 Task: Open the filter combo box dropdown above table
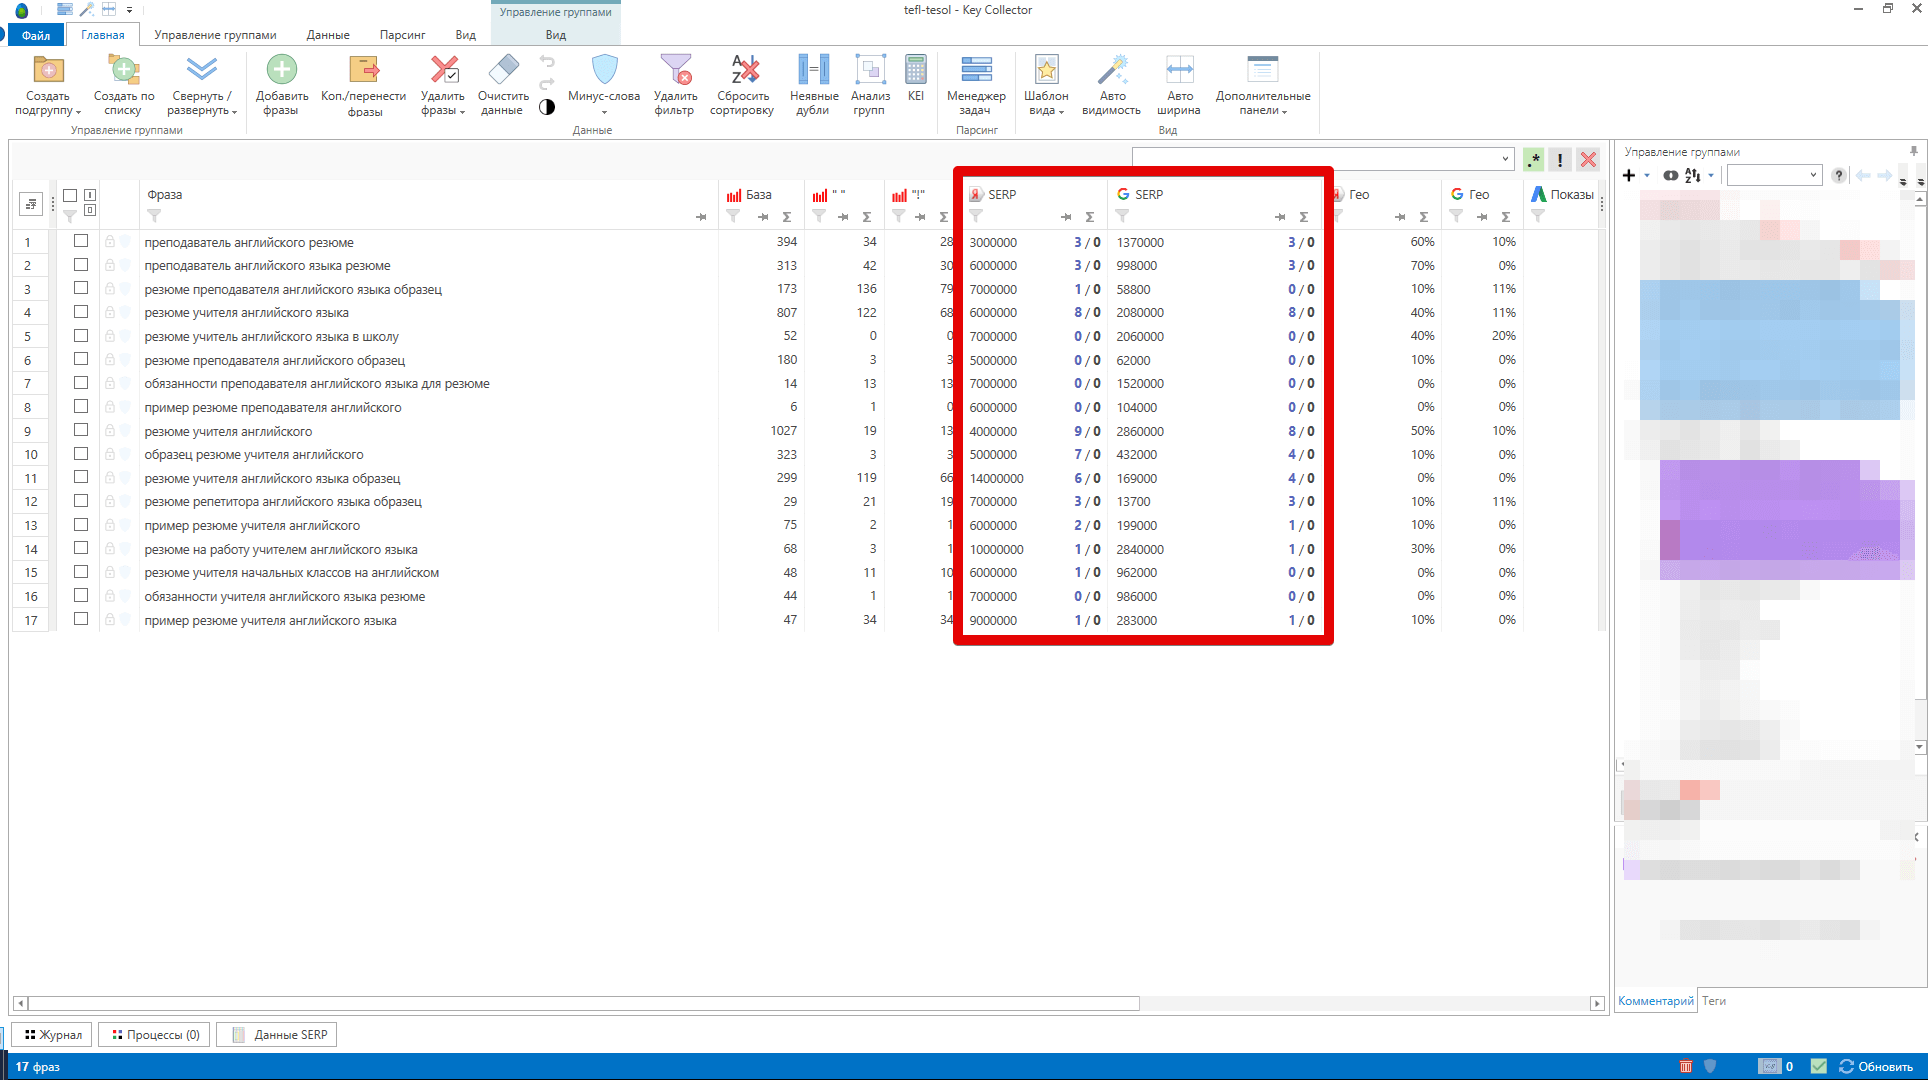tap(1504, 159)
